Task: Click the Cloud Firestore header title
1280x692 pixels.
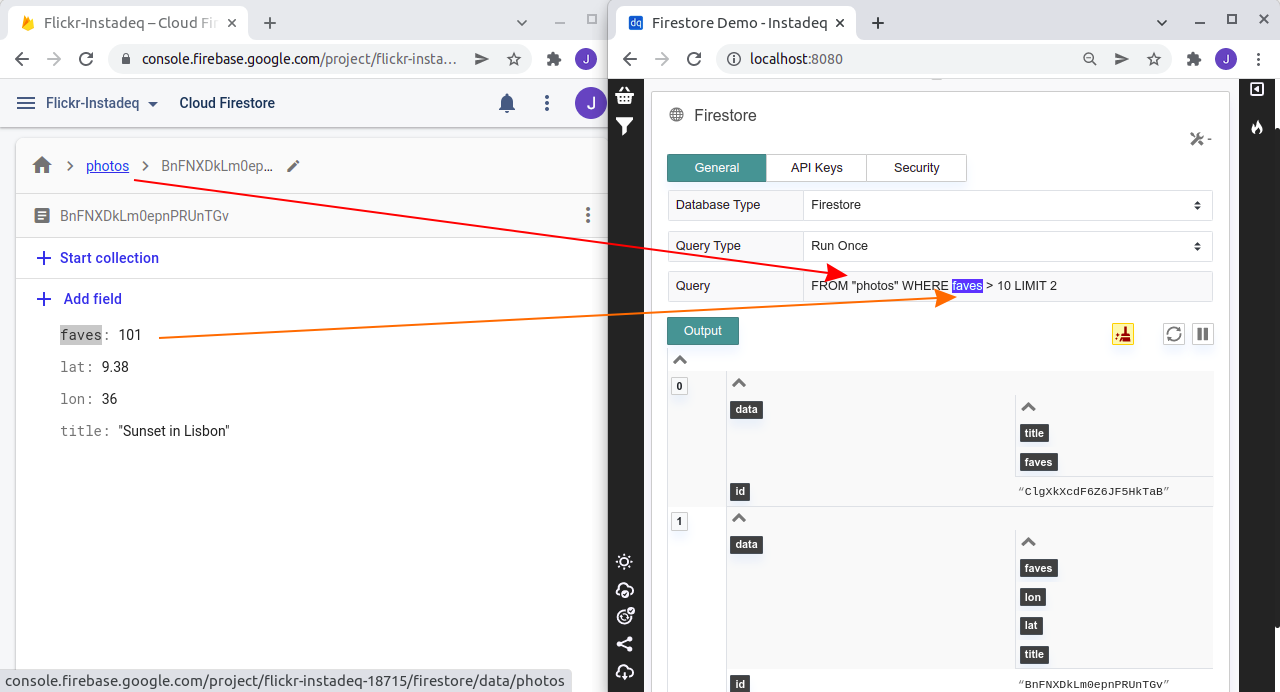Action: click(x=227, y=103)
